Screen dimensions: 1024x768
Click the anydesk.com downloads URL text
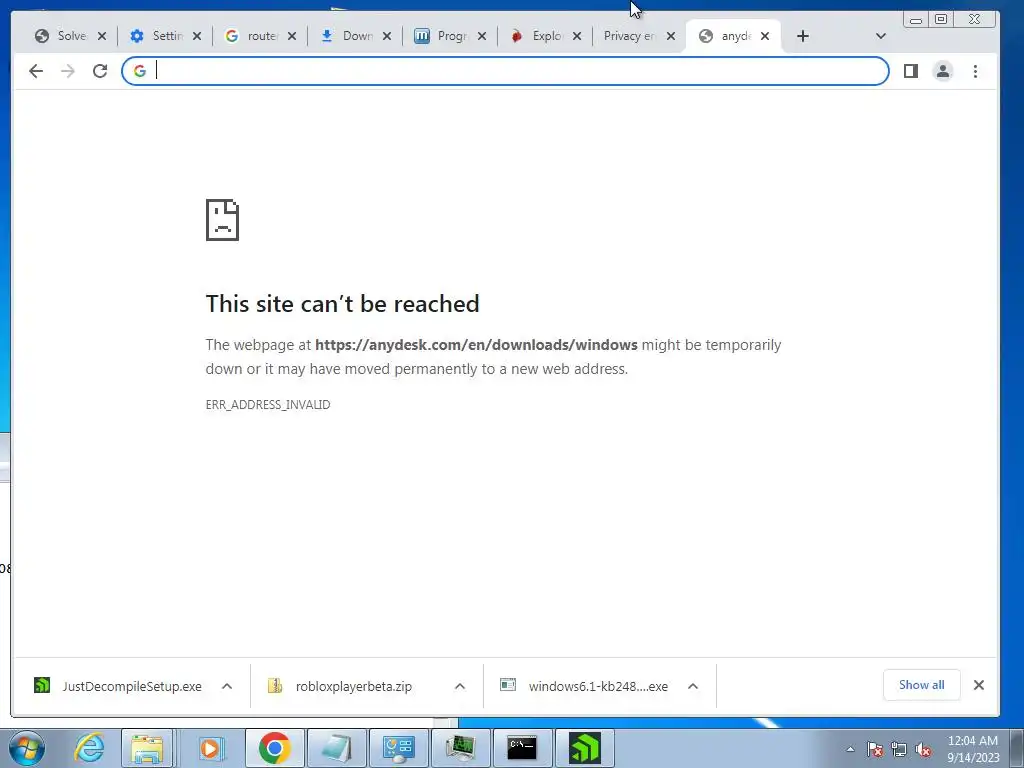[x=476, y=345]
